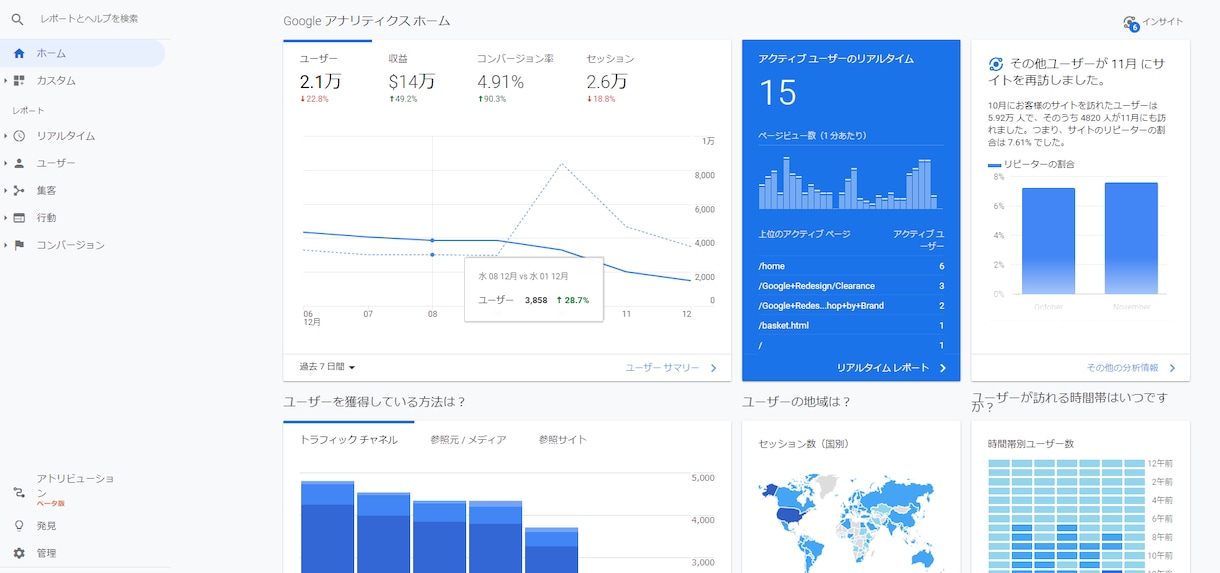Select the セッション metric tab
Image resolution: width=1220 pixels, height=573 pixels.
point(610,76)
